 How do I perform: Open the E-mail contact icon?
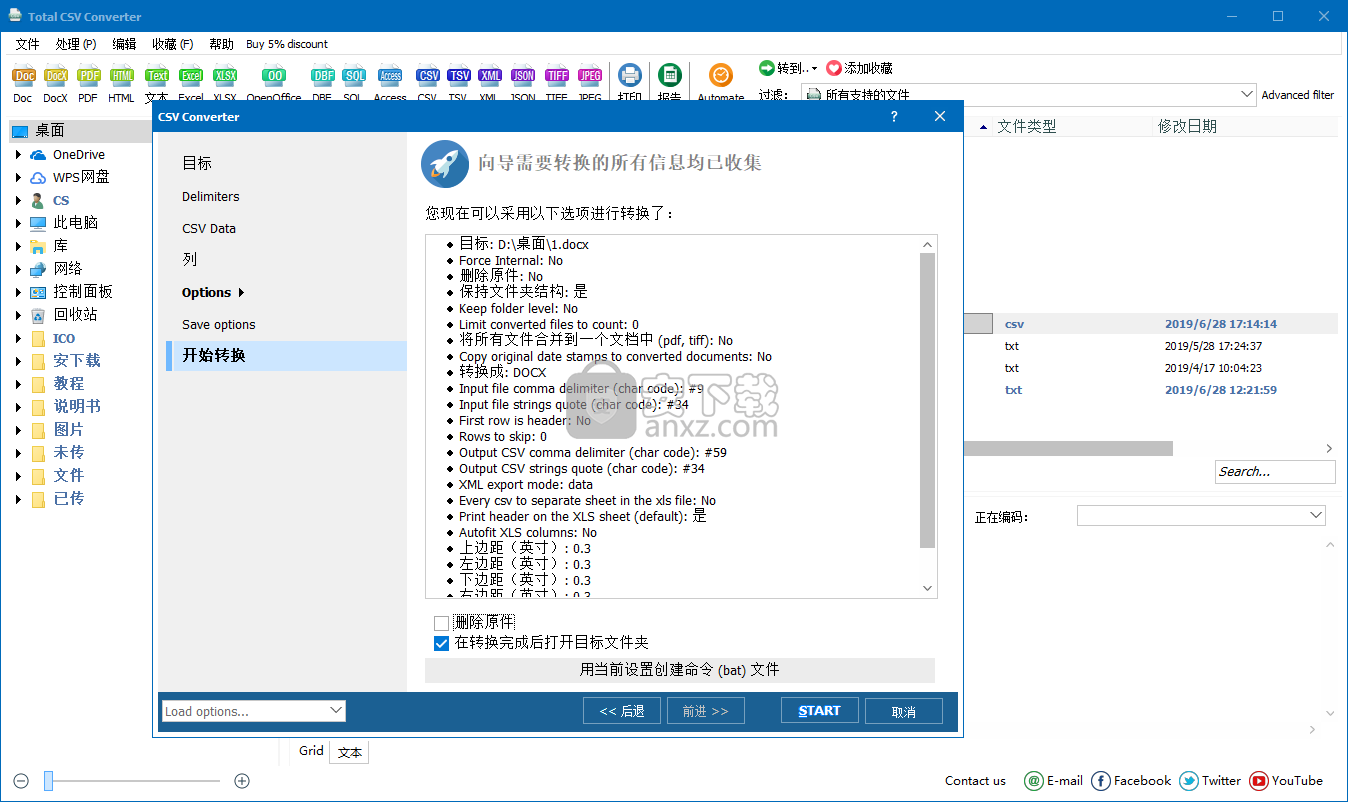pos(1034,781)
